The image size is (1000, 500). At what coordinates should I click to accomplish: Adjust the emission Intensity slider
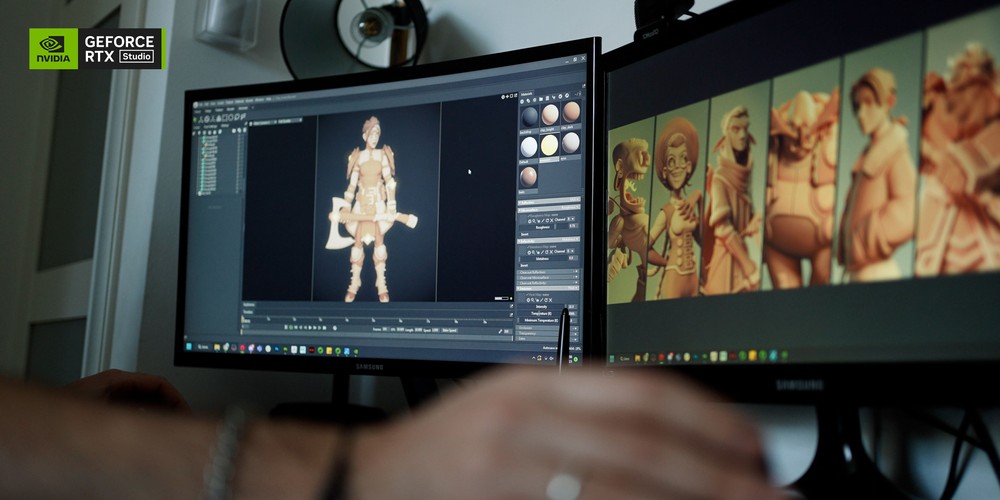tap(542, 307)
